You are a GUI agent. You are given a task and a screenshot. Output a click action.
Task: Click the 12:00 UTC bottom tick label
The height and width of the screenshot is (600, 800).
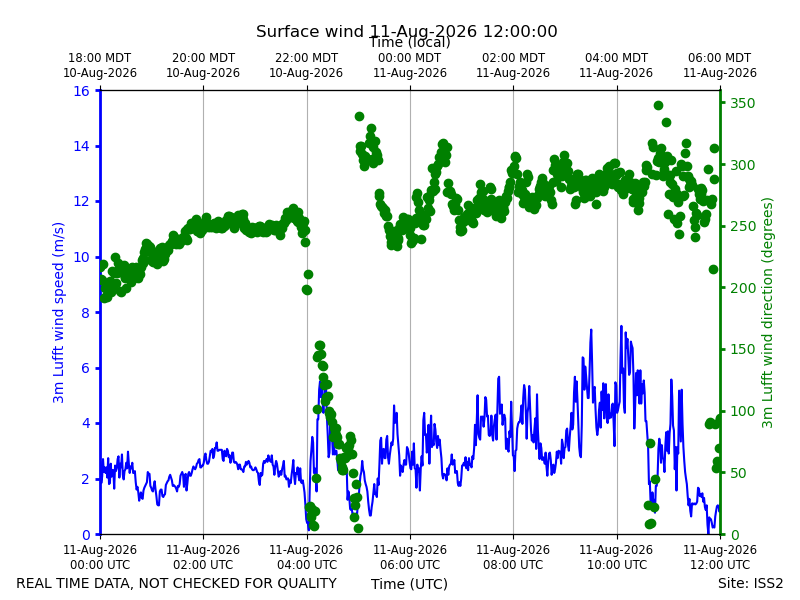click(720, 557)
